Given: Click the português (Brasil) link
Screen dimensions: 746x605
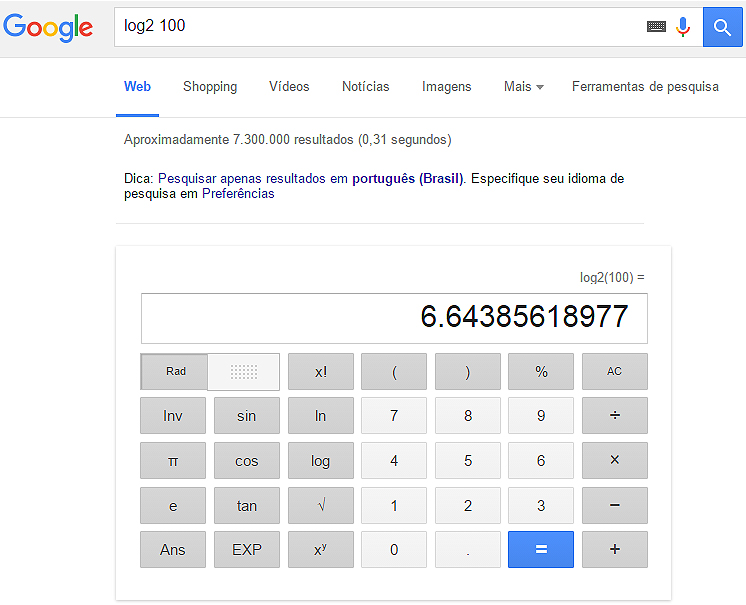Looking at the screenshot, I should 408,178.
